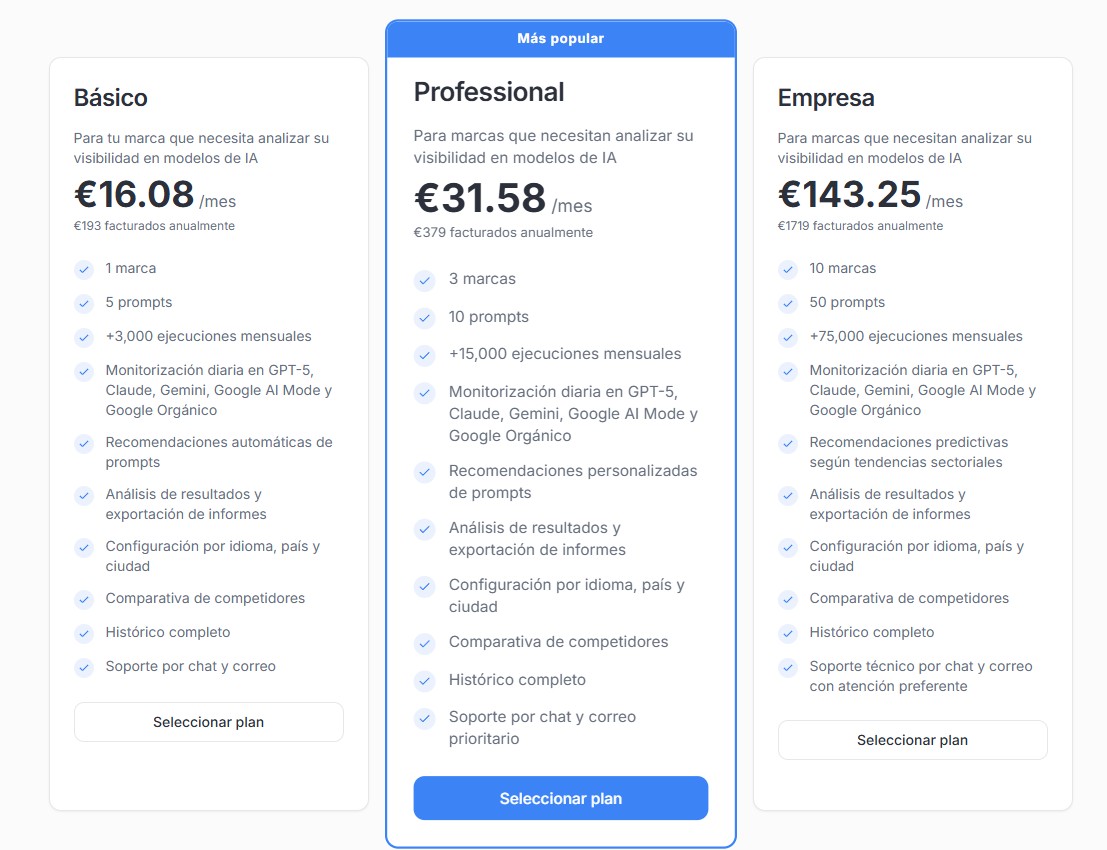Click checkmark beside "Recomendaciones predictivas" feature
Screen dimensions: 1107x850
[788, 443]
